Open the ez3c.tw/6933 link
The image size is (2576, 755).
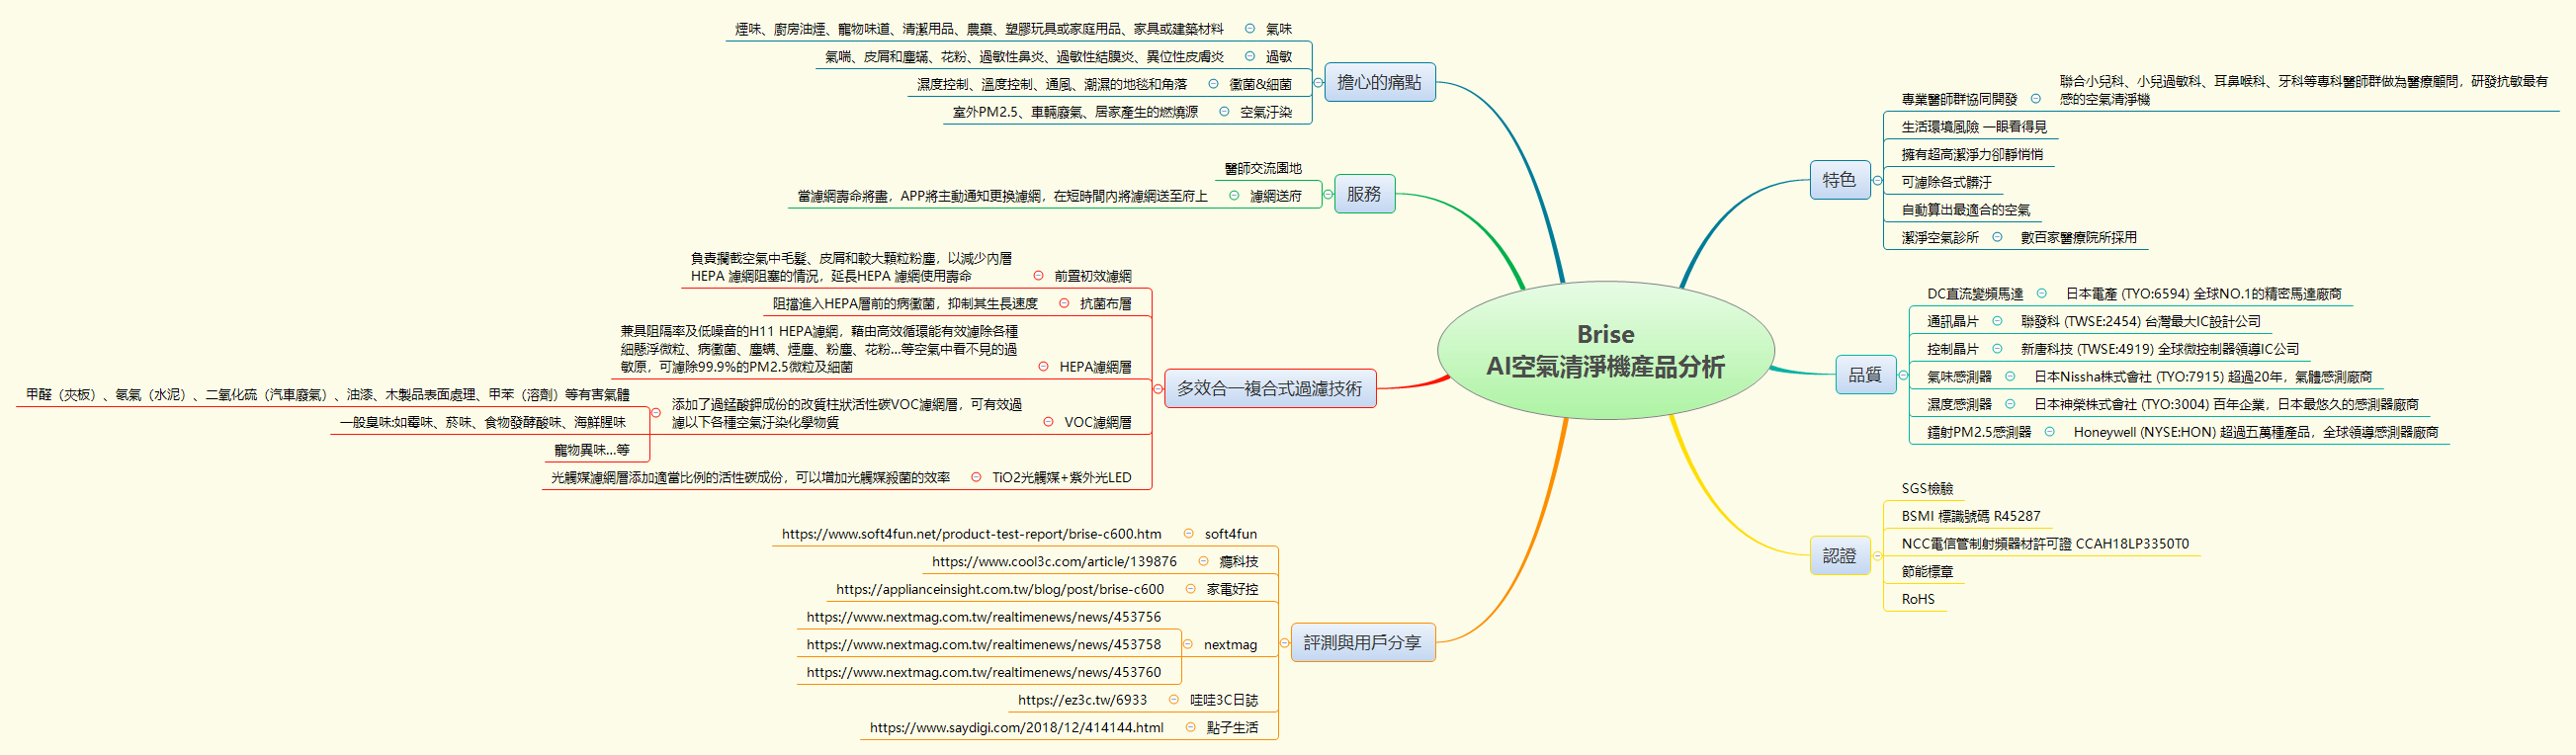tap(1082, 700)
